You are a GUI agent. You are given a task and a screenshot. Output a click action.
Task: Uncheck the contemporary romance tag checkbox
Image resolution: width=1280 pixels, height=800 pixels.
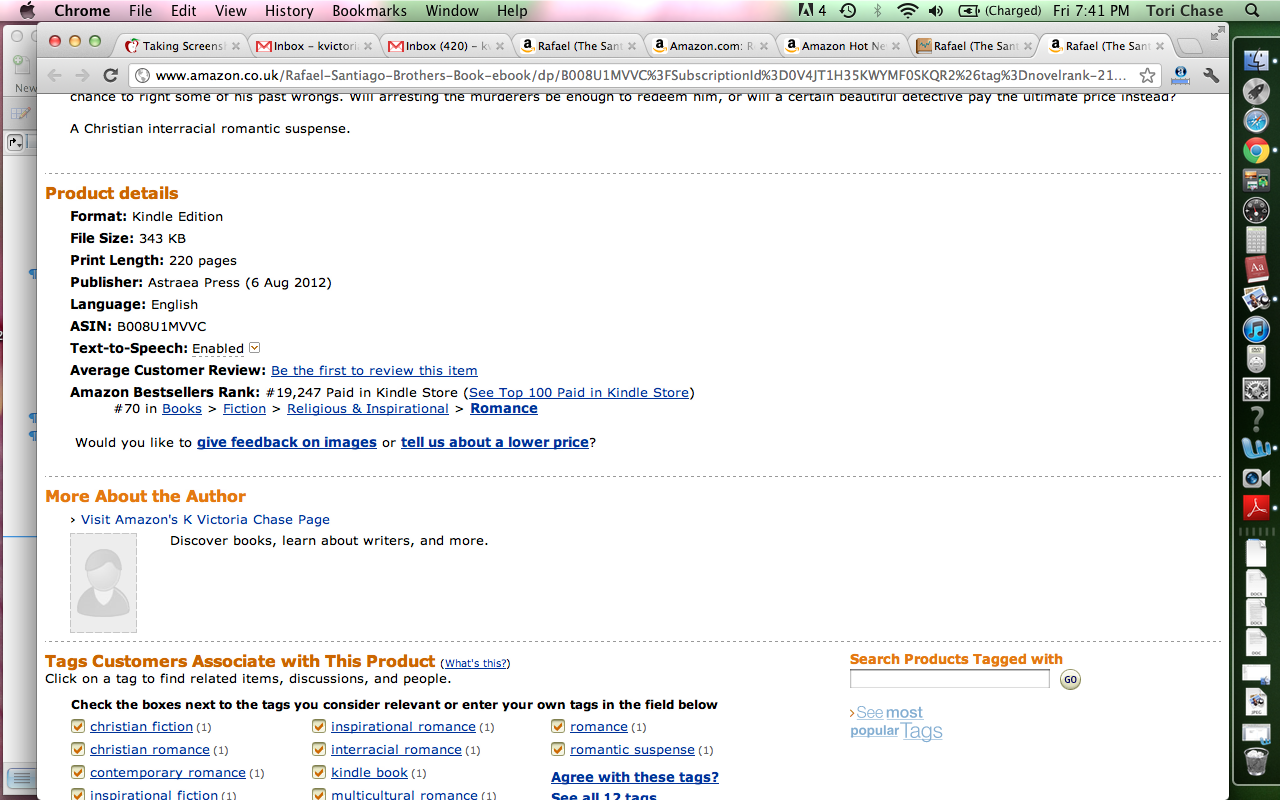(78, 773)
